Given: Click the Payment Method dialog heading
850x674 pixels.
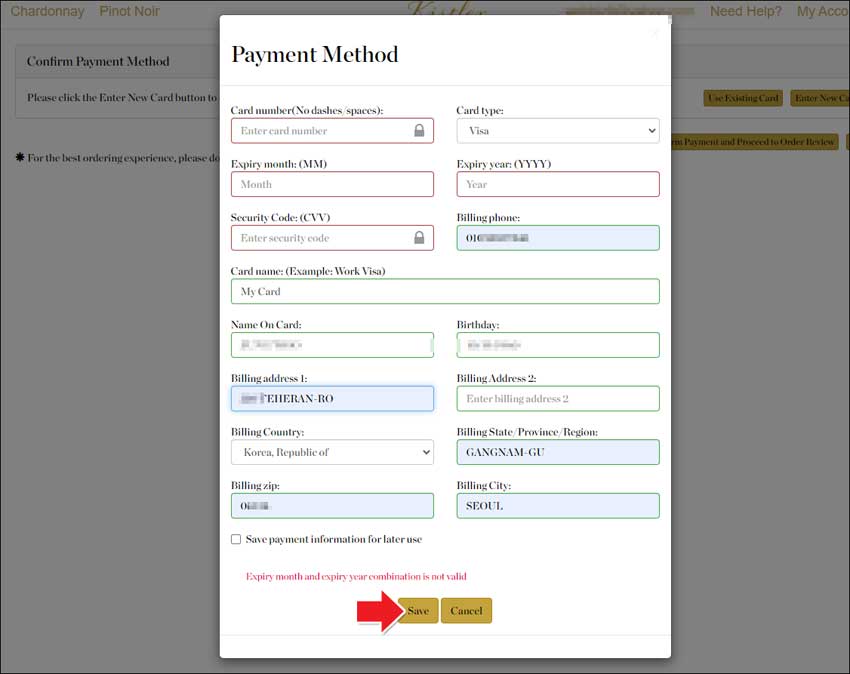Looking at the screenshot, I should click(x=314, y=54).
